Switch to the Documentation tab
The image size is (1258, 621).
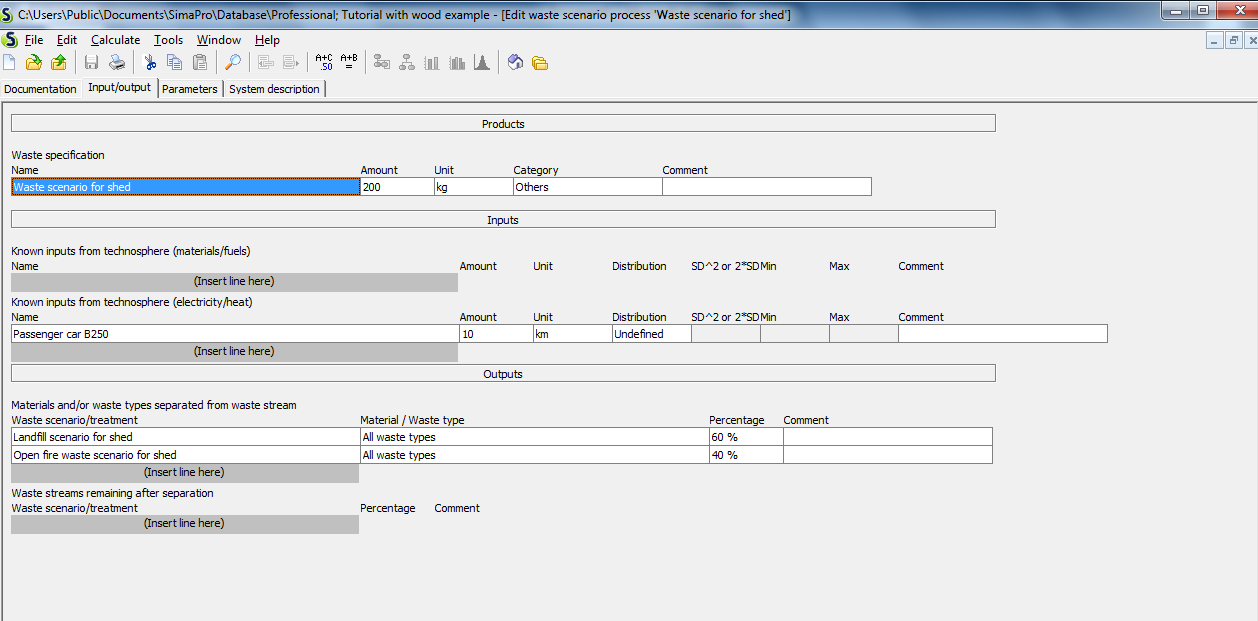pyautogui.click(x=40, y=89)
